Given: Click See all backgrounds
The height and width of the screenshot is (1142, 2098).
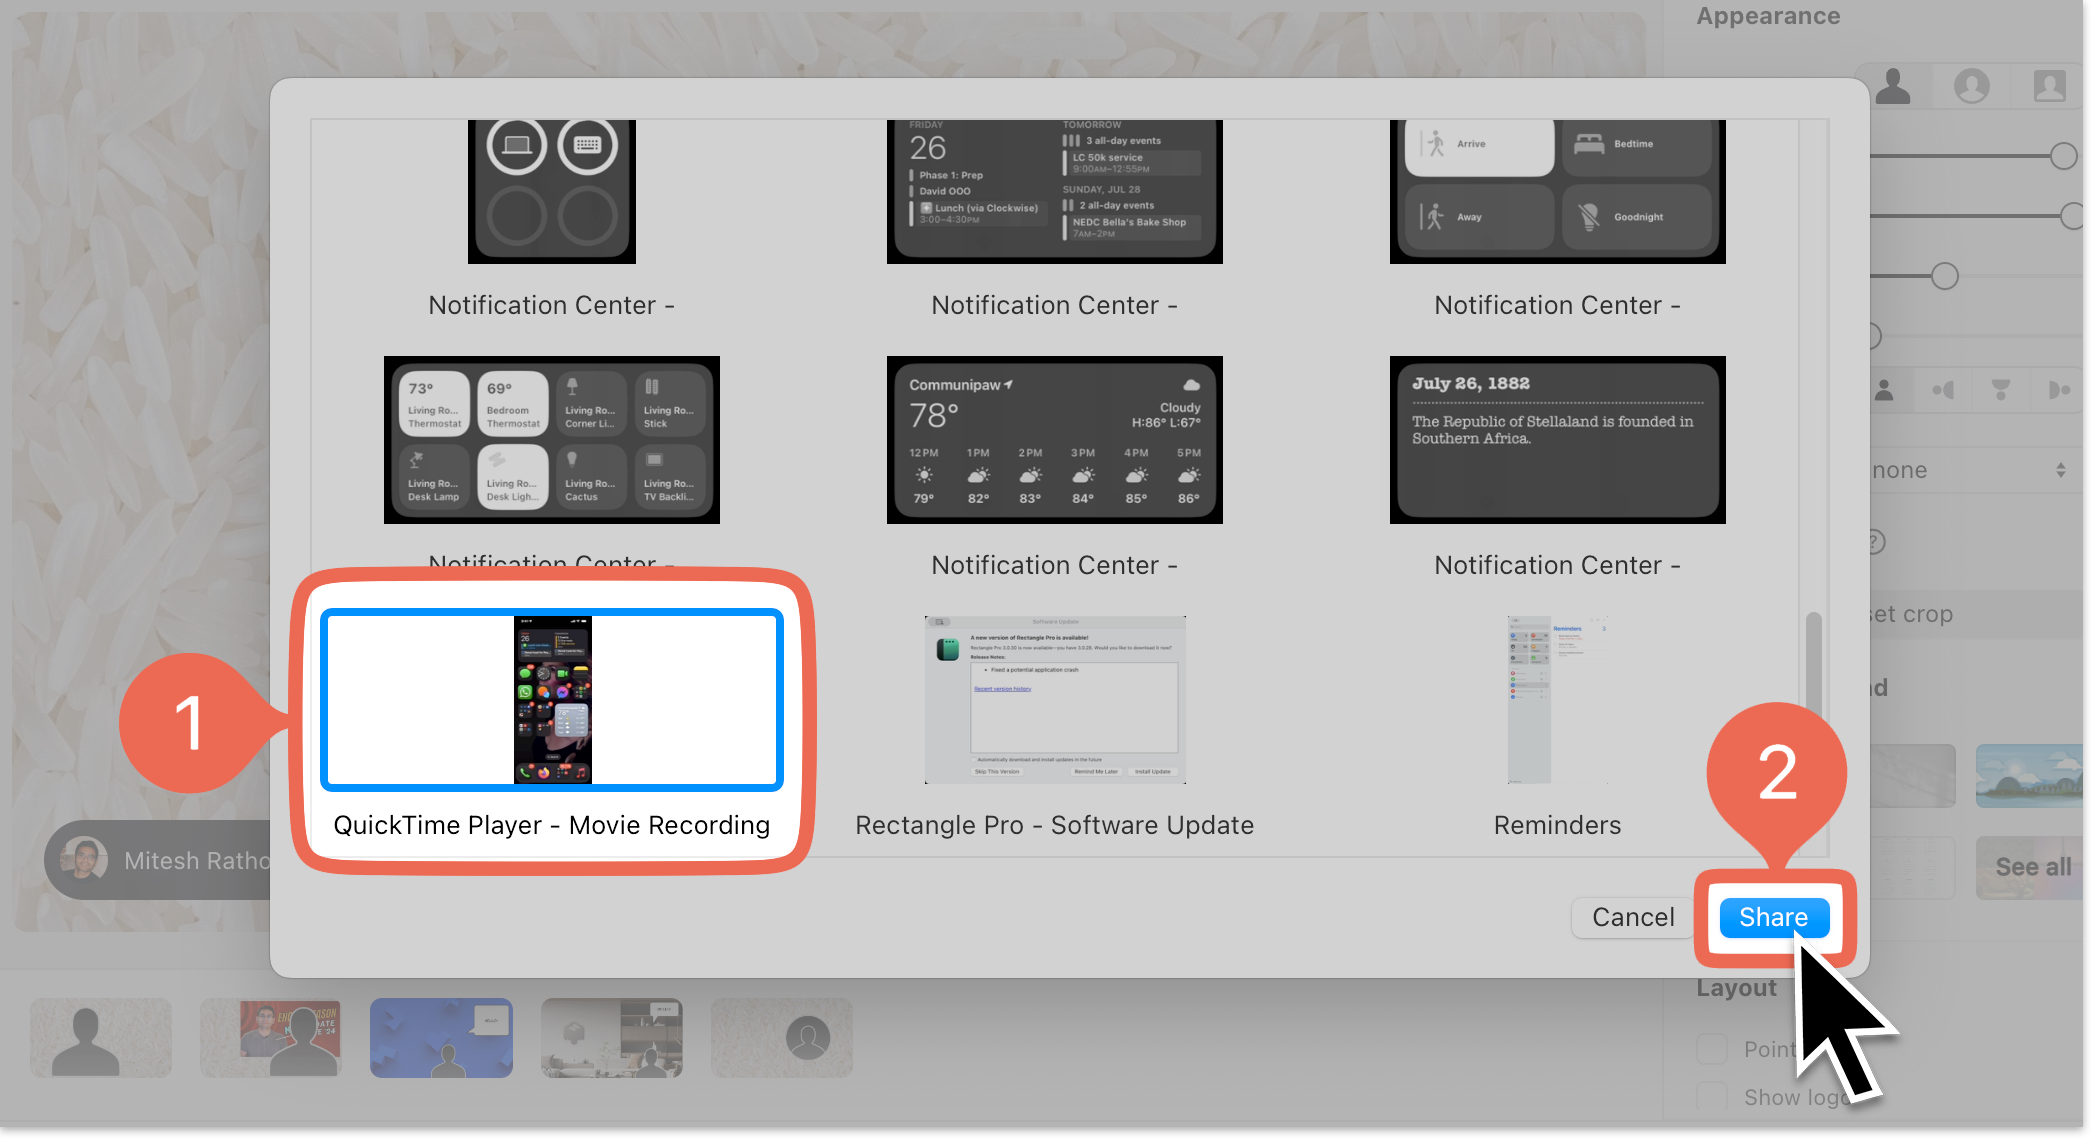Looking at the screenshot, I should pos(2032,868).
